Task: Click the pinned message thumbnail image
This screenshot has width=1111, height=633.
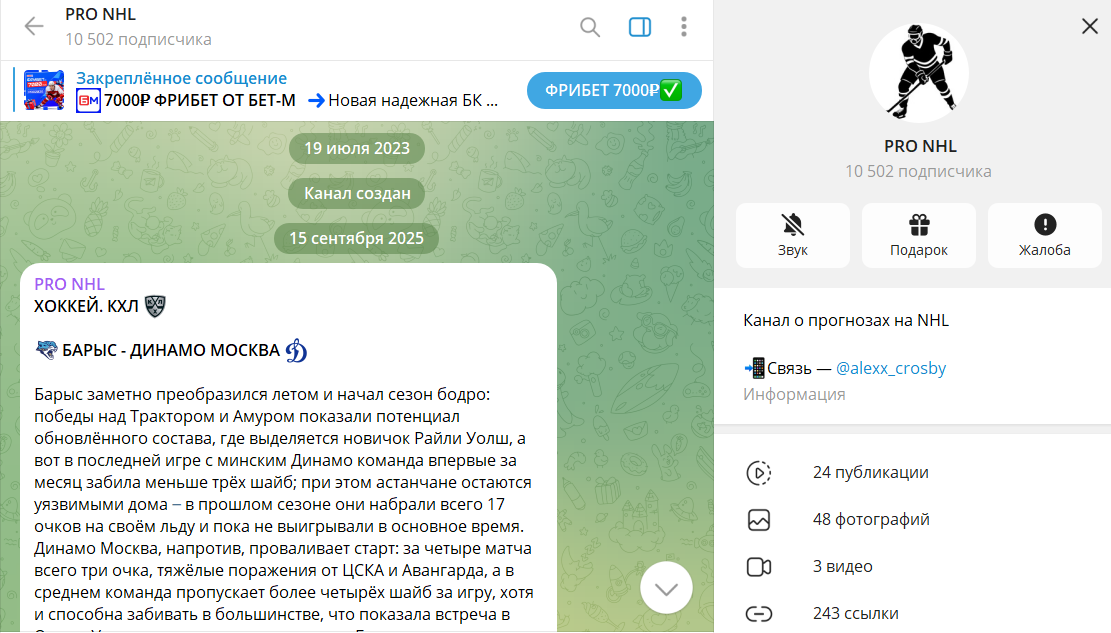Action: tap(45, 90)
